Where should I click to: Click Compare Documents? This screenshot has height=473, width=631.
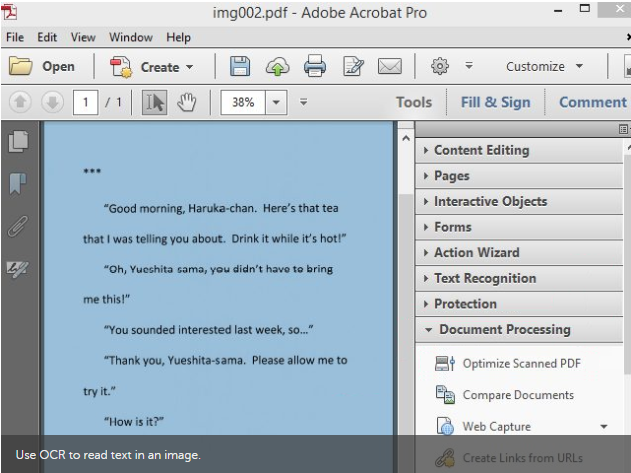(518, 395)
